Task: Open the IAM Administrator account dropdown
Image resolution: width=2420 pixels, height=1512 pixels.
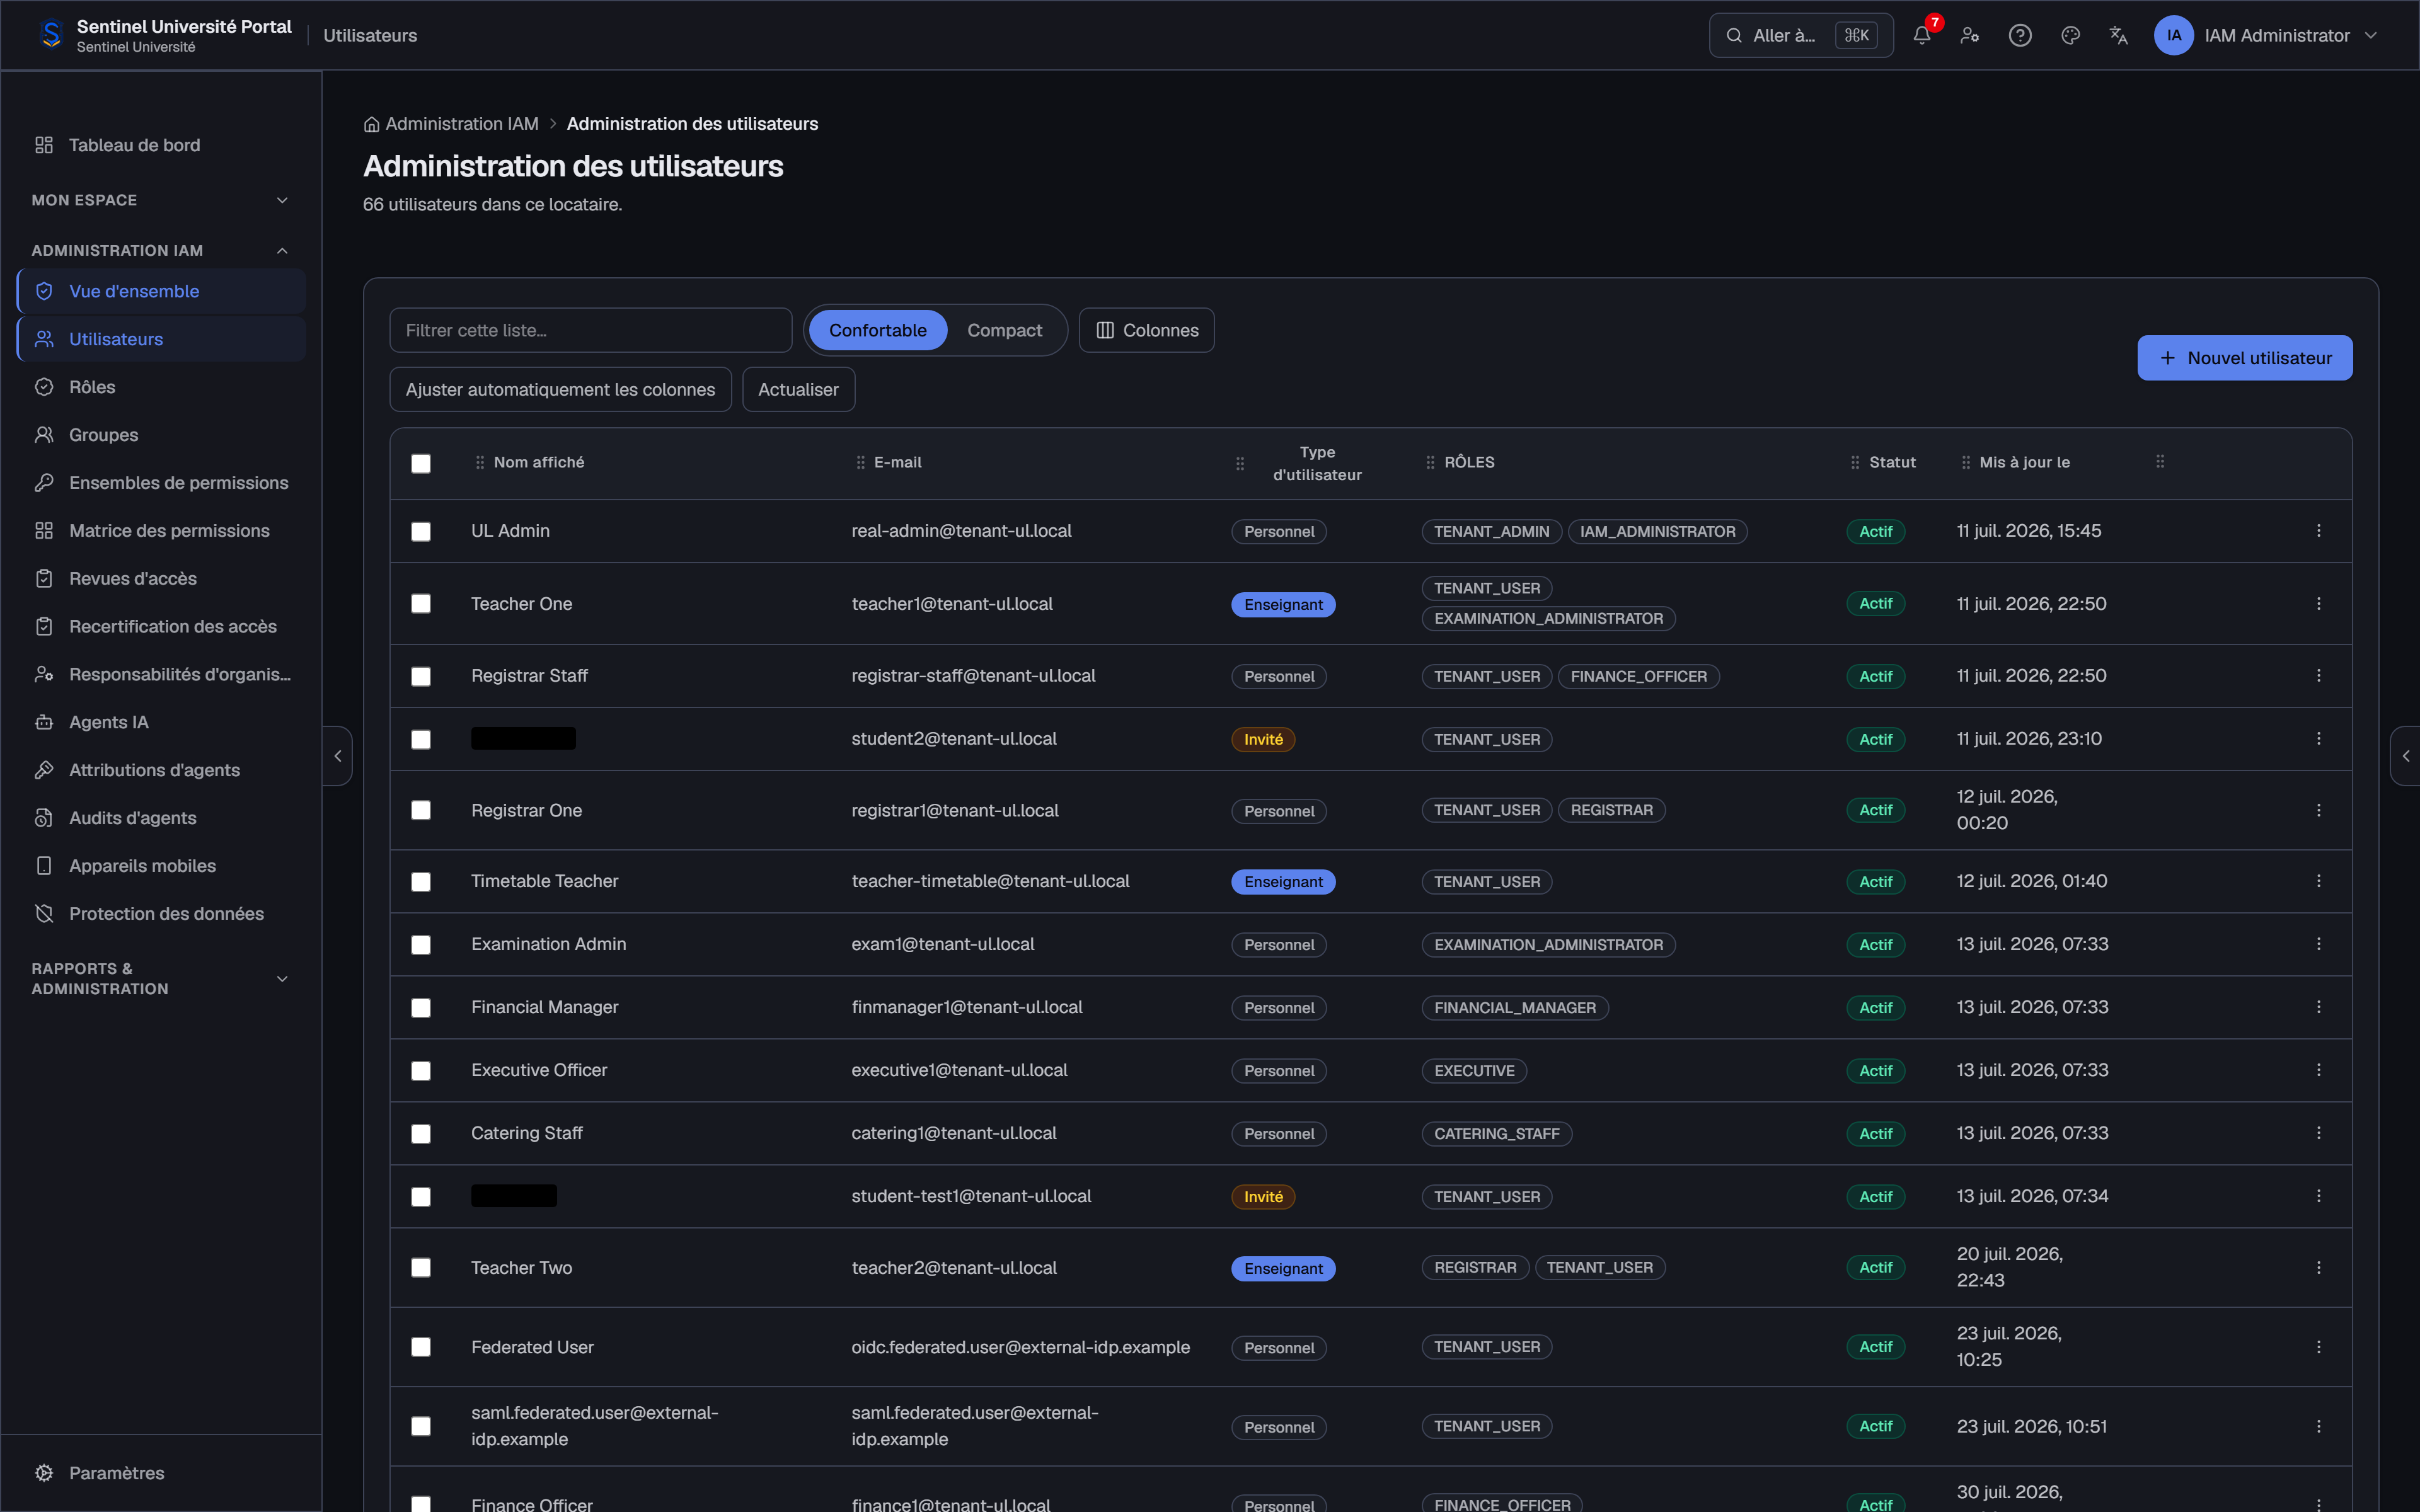Action: coord(2266,35)
